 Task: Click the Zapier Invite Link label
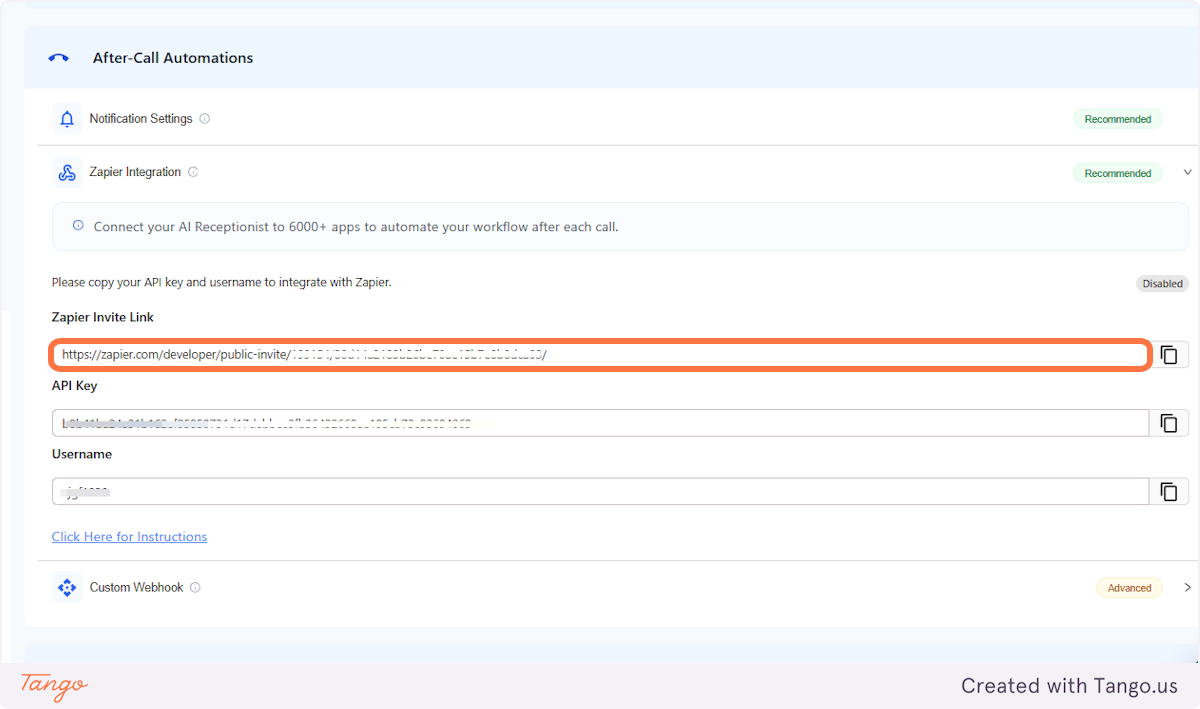[x=103, y=317]
